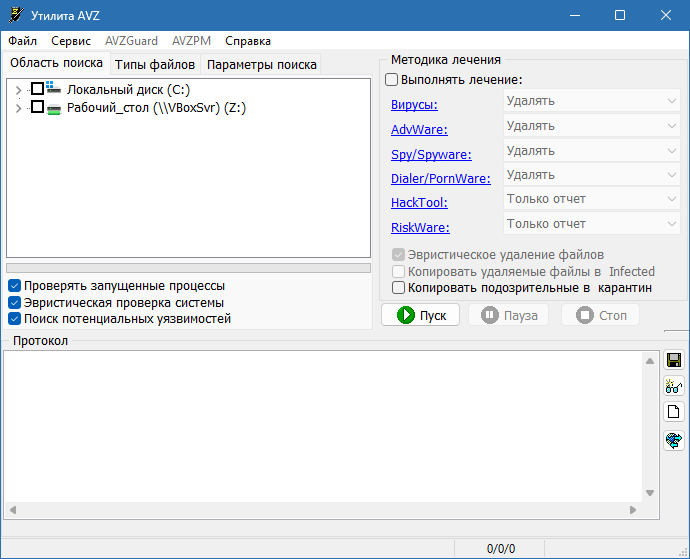The width and height of the screenshot is (690, 559).
Task: Open the HackTool action dropdown
Action: coord(591,199)
